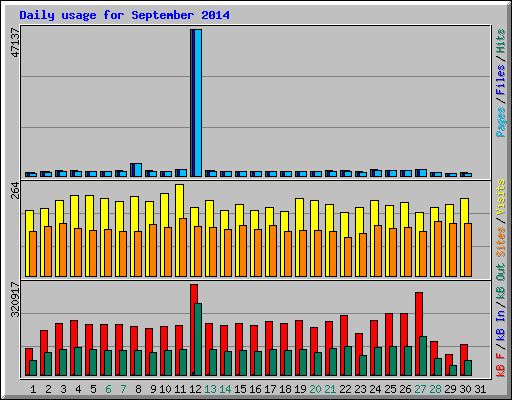This screenshot has height=400, width=512.
Task: Click green weekend day label "6"
Action: pyautogui.click(x=108, y=389)
